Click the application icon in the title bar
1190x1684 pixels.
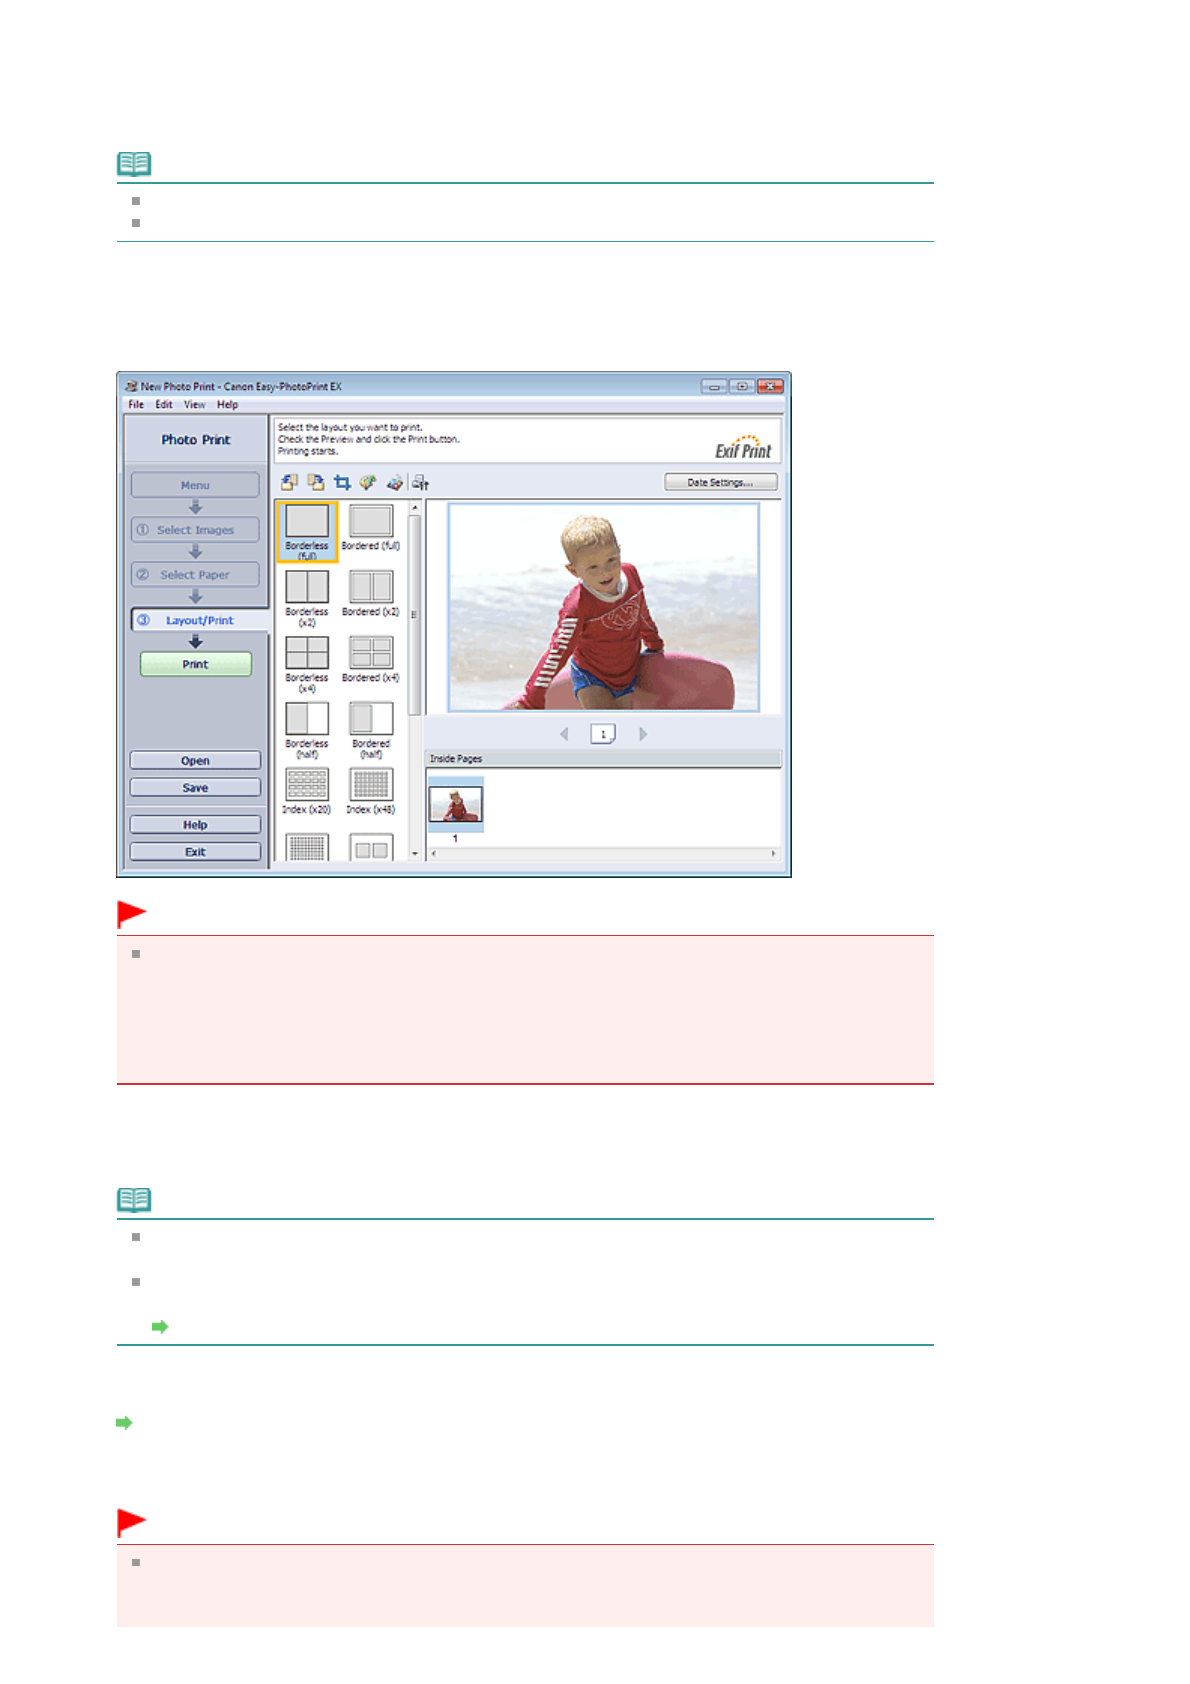point(131,386)
